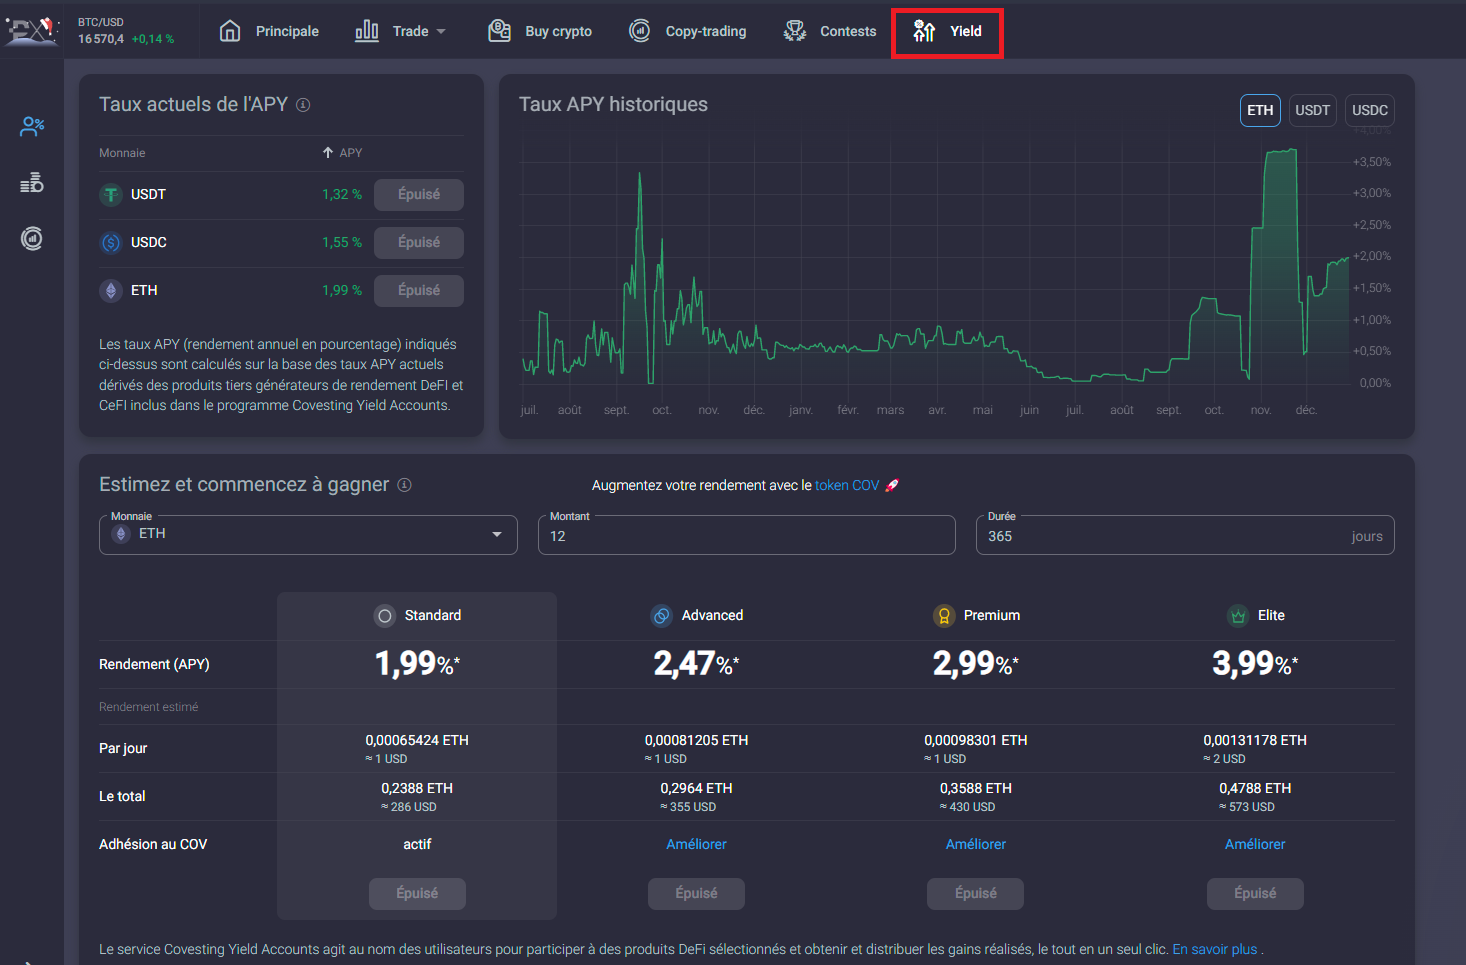Select the Yield menu item

[x=947, y=32]
